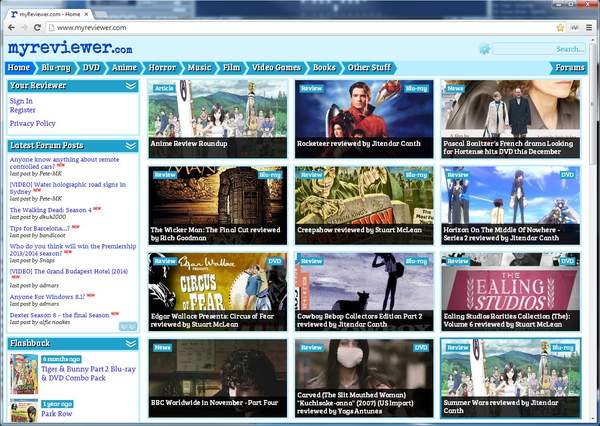Click the myreviewer.com site logo

70,48
